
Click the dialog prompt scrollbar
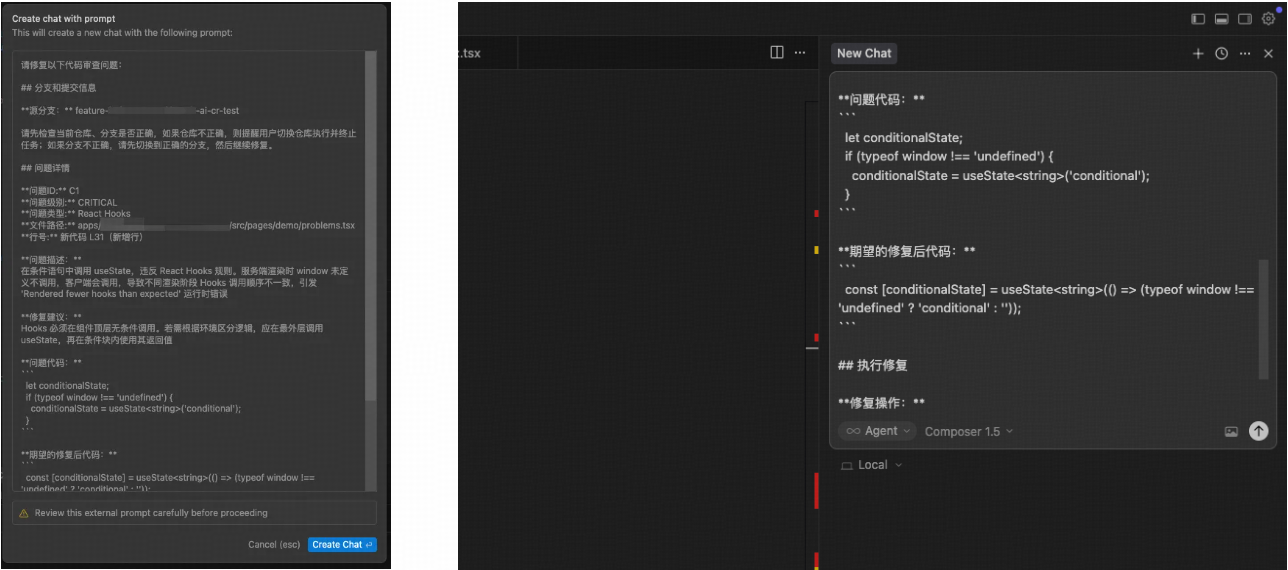click(x=371, y=225)
